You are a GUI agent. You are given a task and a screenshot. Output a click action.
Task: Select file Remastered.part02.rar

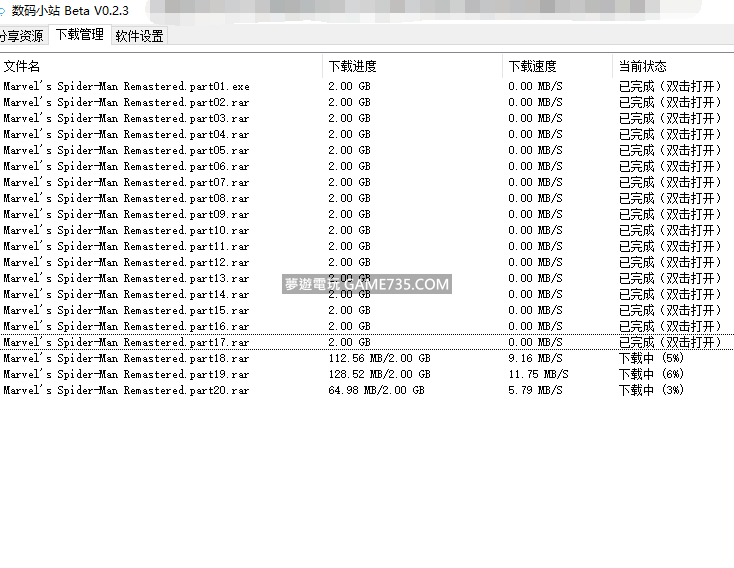(x=126, y=102)
